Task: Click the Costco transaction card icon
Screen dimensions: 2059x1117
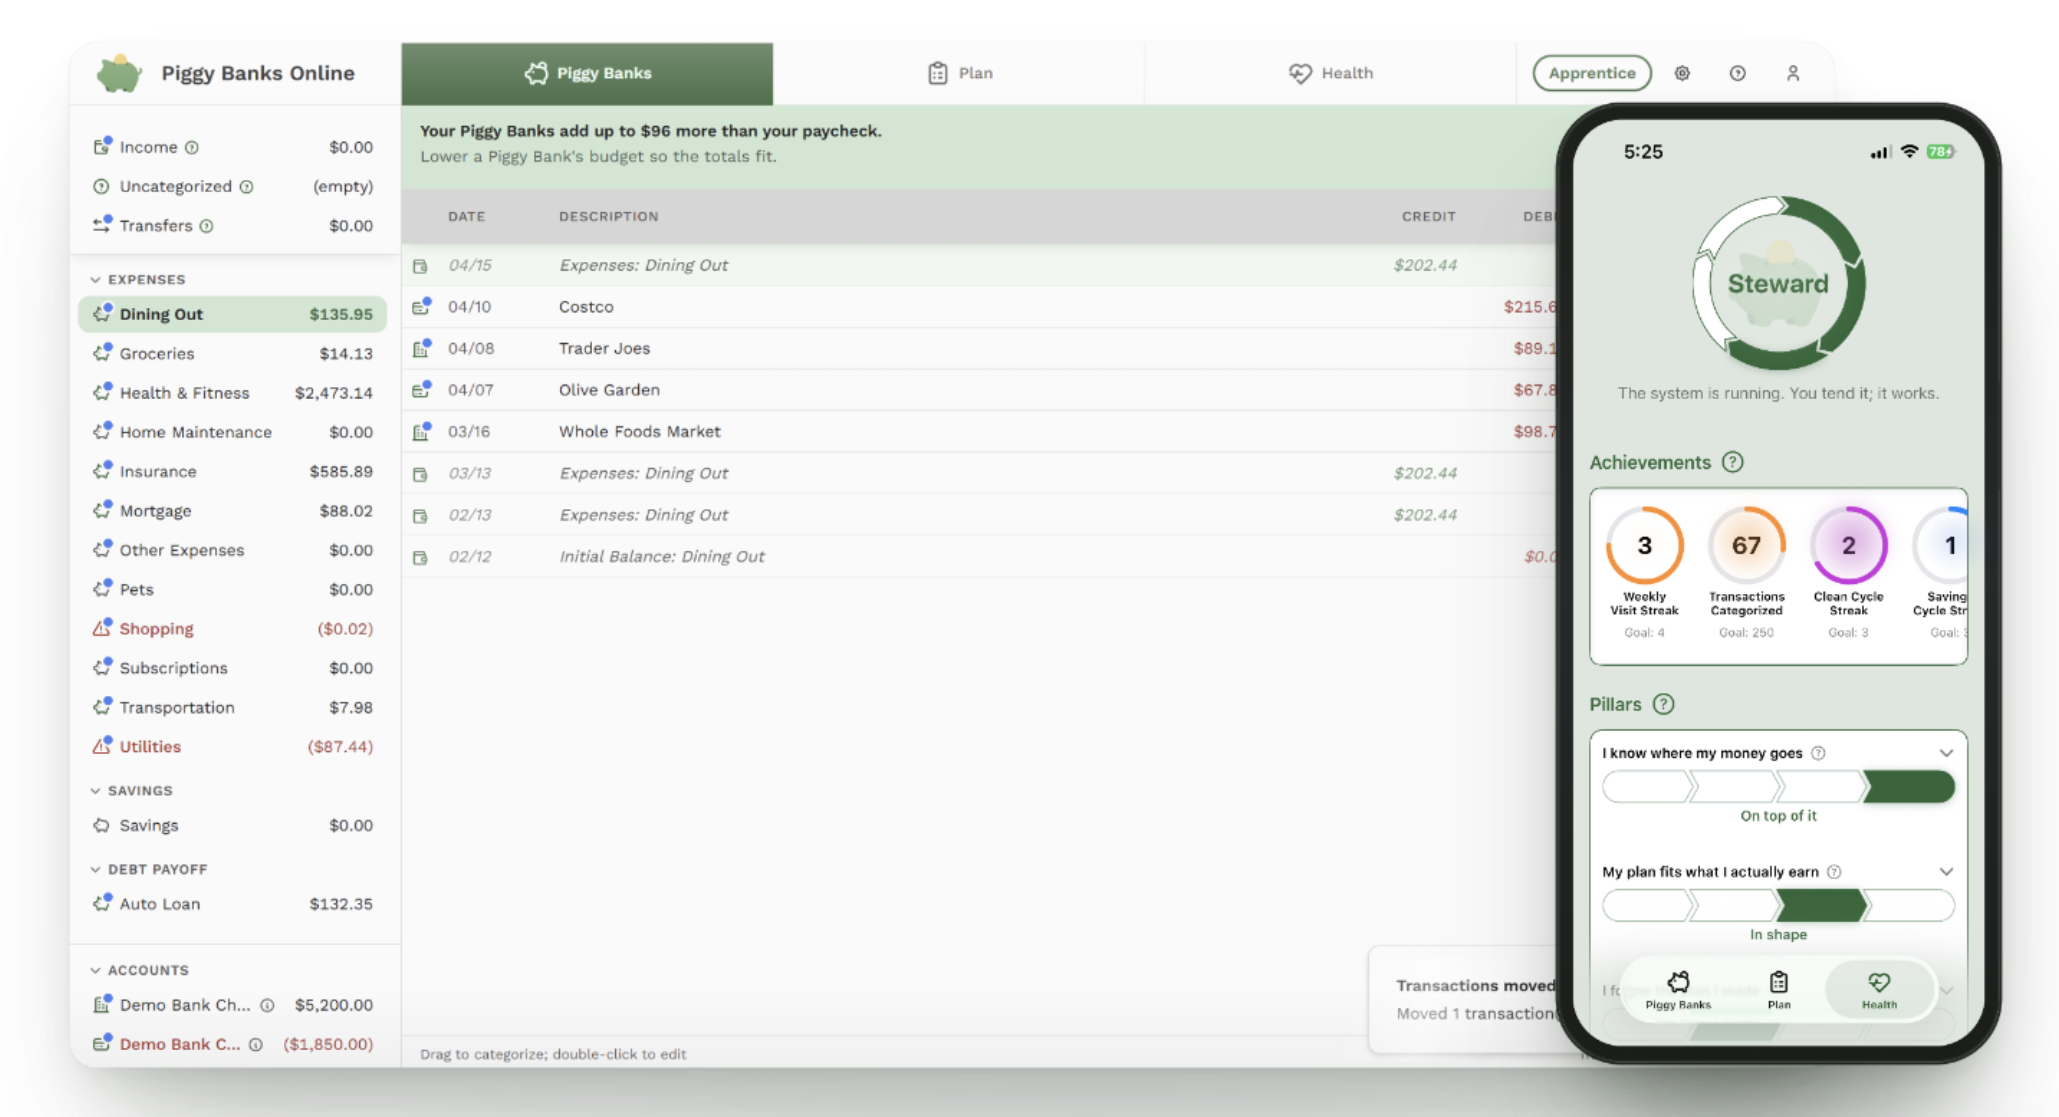Action: tap(422, 306)
